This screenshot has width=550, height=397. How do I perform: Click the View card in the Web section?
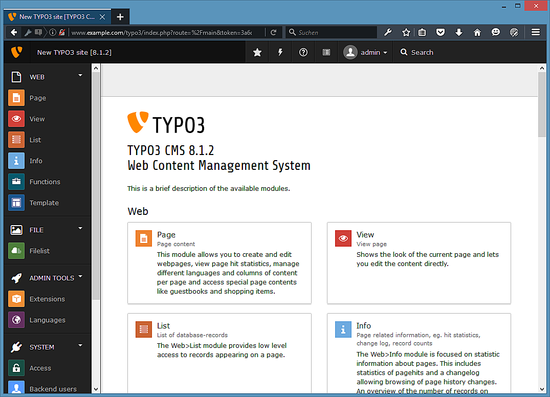(419, 263)
